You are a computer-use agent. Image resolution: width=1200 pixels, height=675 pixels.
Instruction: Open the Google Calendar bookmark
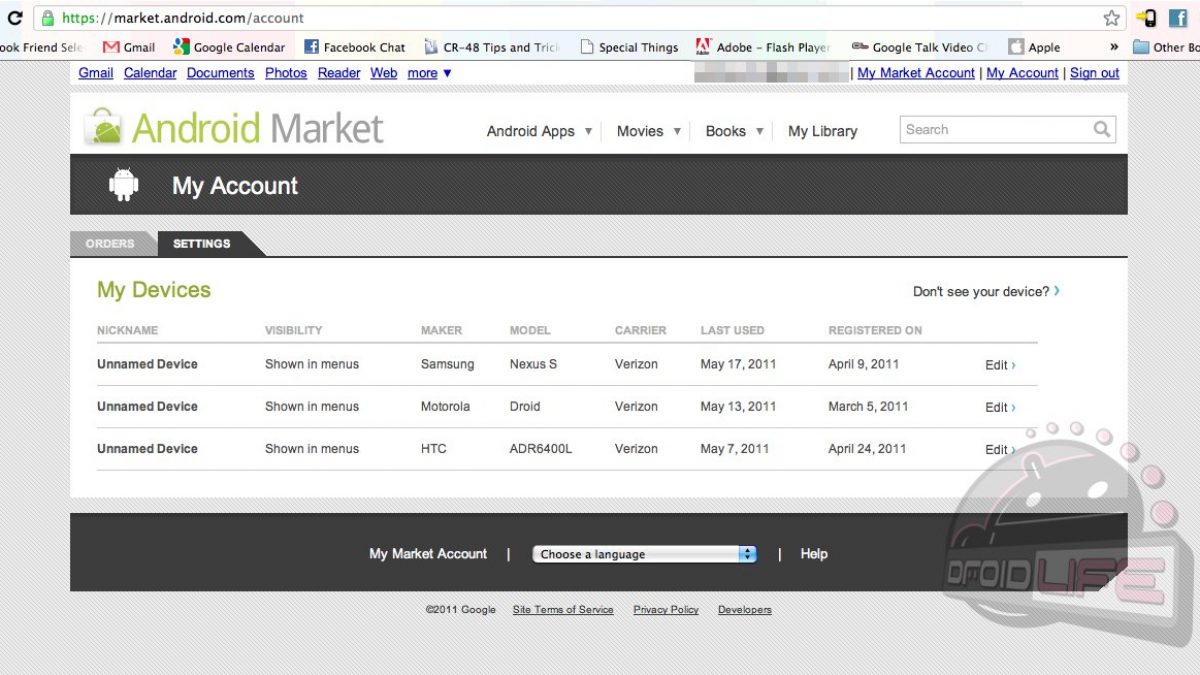pos(229,47)
